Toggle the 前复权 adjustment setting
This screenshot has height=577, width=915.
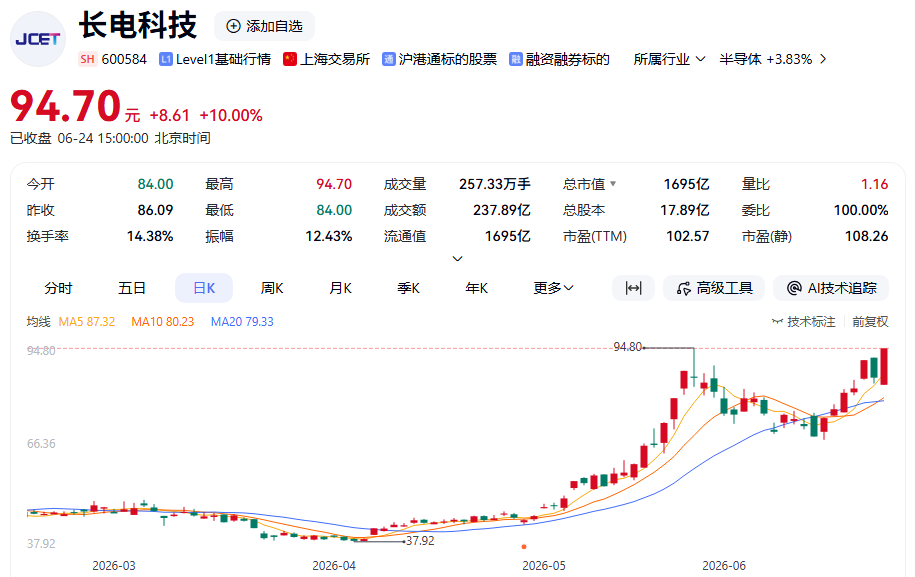(870, 321)
